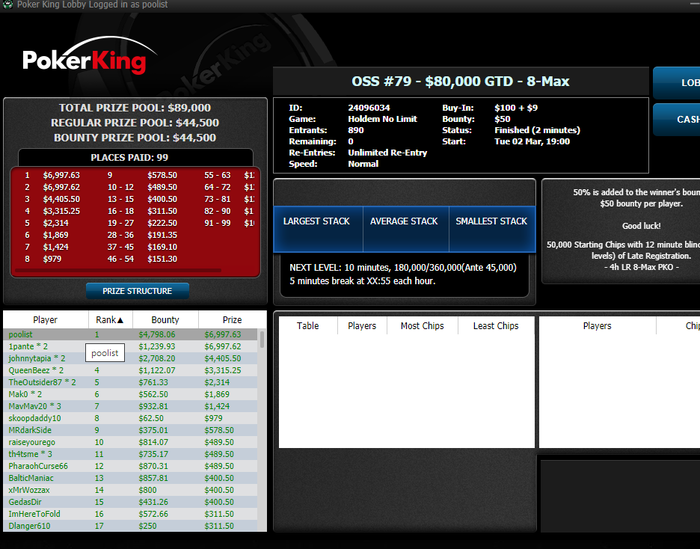Viewport: 700px width, 549px height.
Task: Click the $2,708.20 bounty cell
Action: click(x=157, y=358)
